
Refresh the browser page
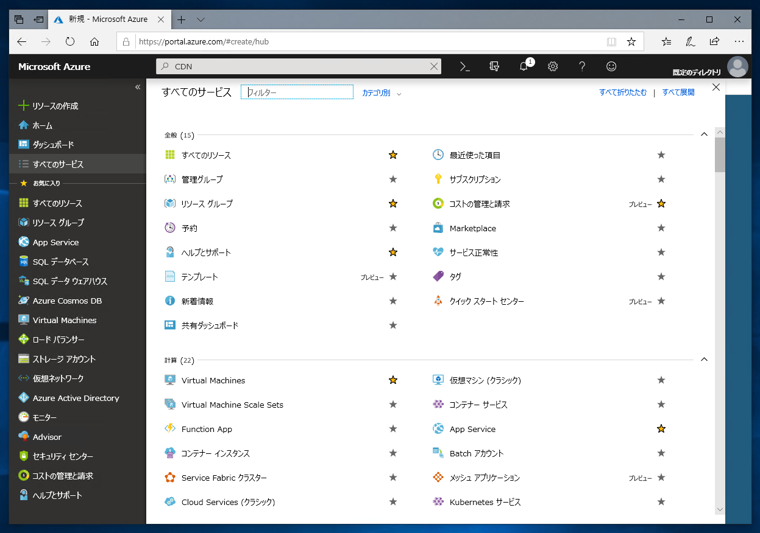click(70, 42)
